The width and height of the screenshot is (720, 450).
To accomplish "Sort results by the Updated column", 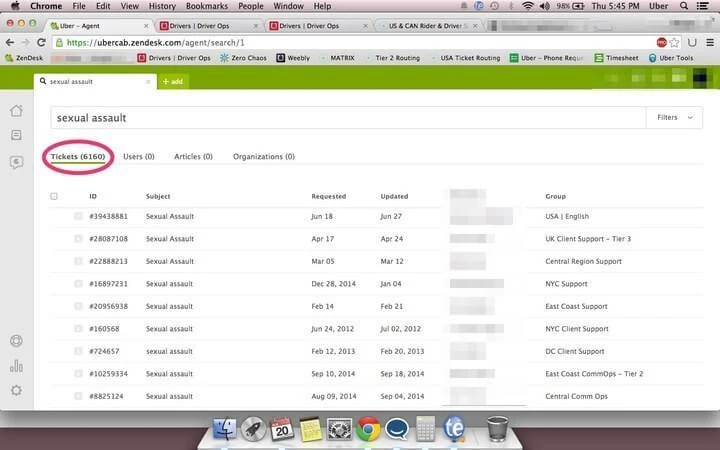I will 394,196.
